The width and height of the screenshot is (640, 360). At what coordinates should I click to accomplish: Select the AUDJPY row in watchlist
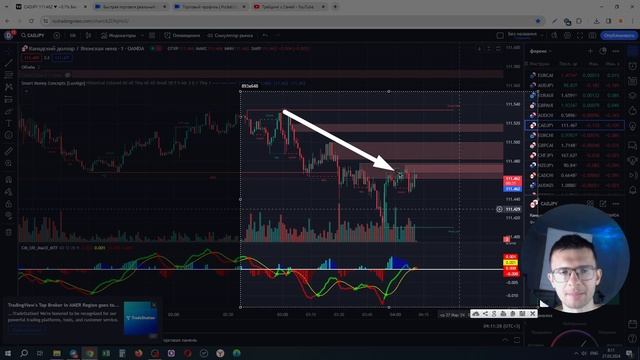tap(574, 85)
